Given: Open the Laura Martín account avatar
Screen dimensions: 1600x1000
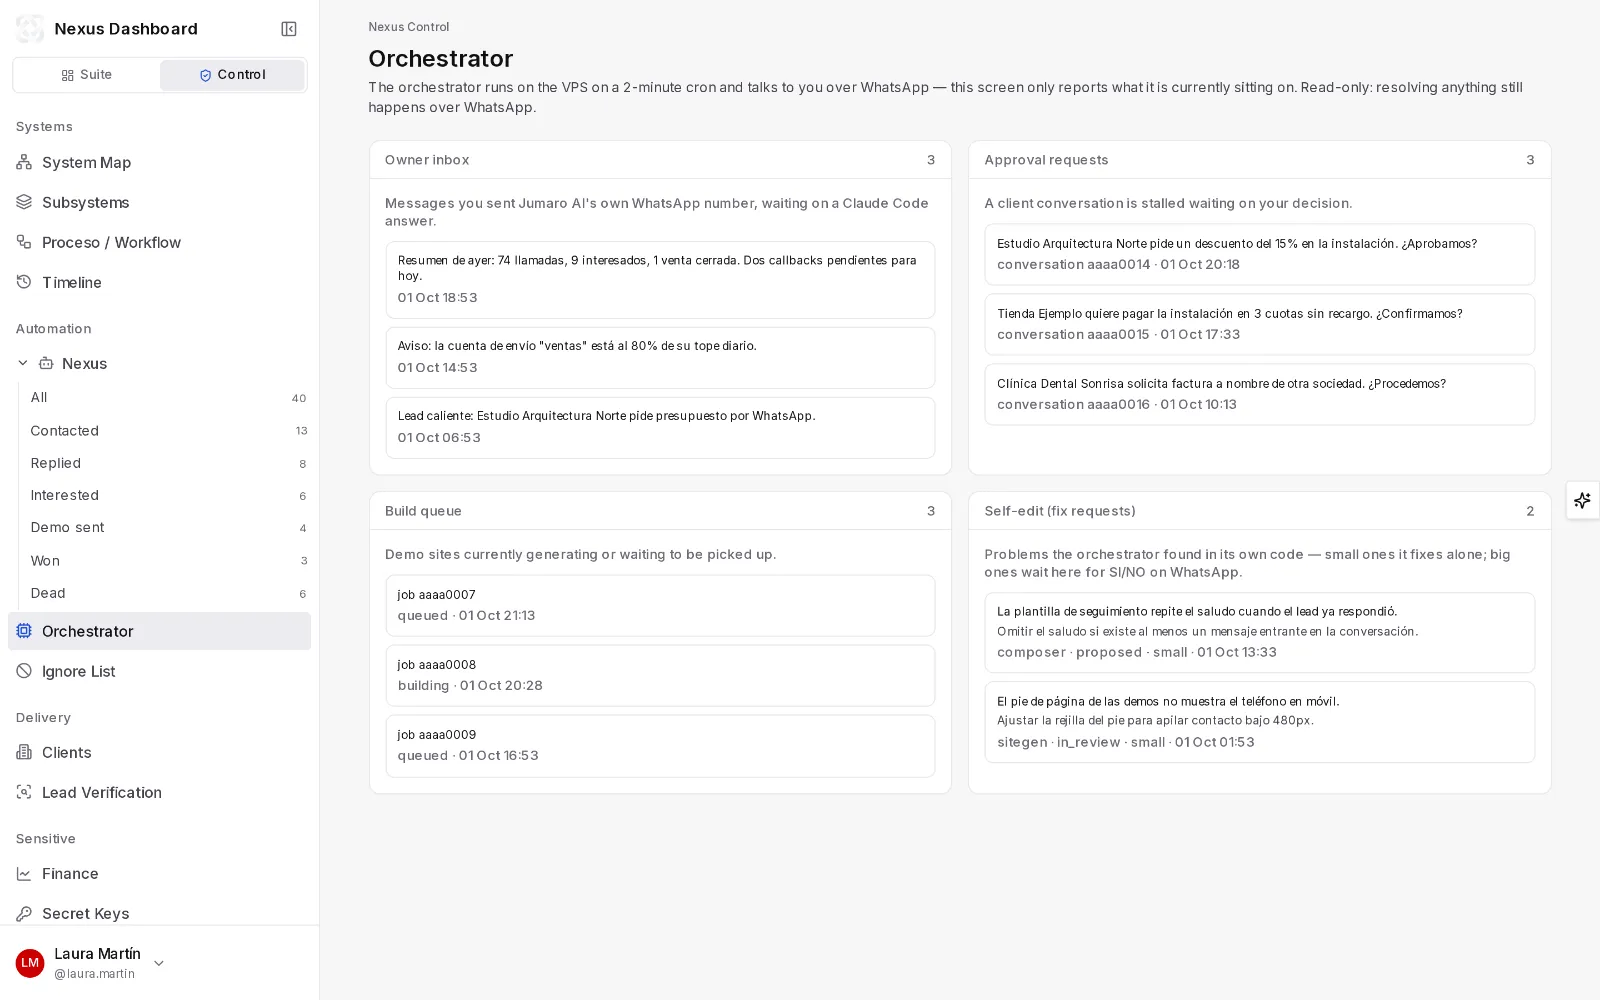Looking at the screenshot, I should tap(30, 963).
